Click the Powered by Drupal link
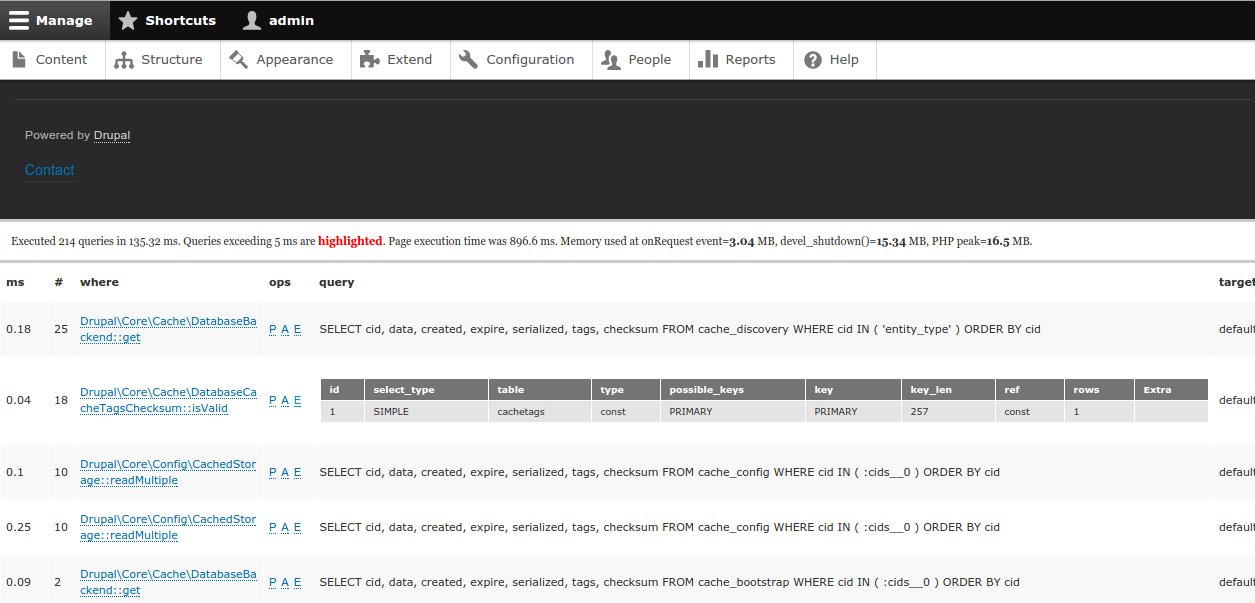This screenshot has height=603, width=1255. point(110,135)
